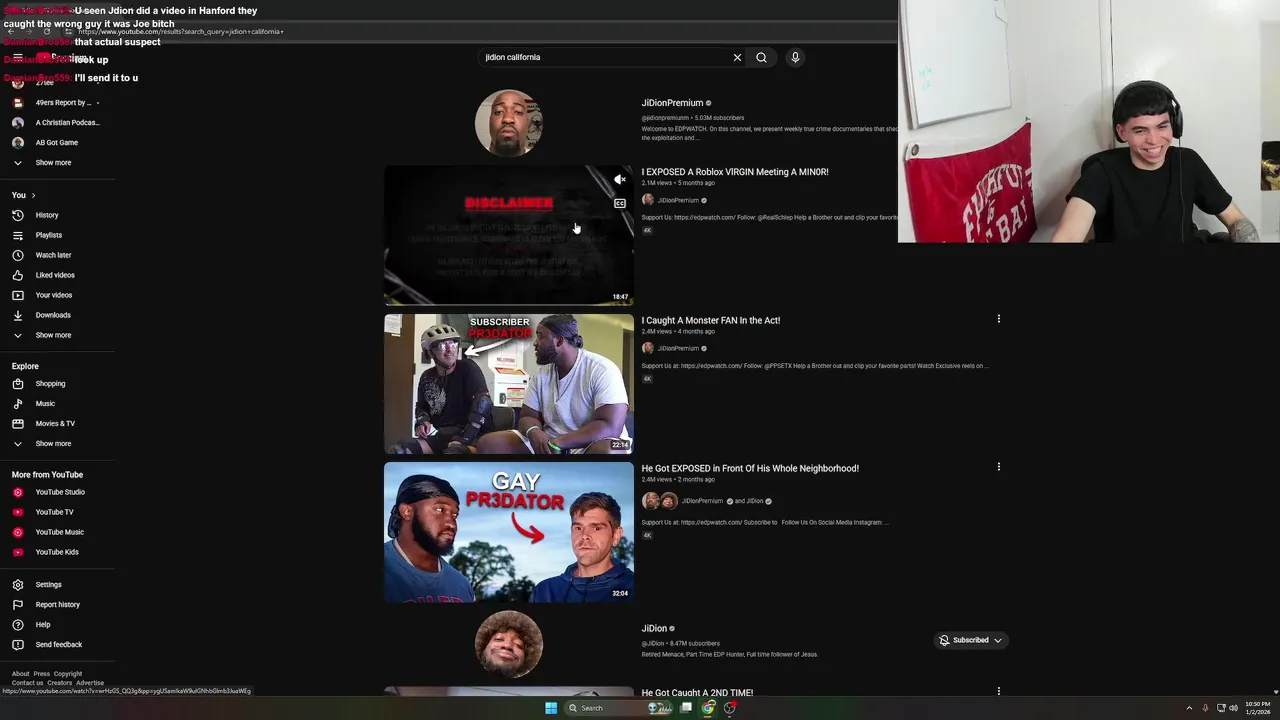Open the You section chevron
Image resolution: width=1280 pixels, height=720 pixels.
click(x=33, y=195)
